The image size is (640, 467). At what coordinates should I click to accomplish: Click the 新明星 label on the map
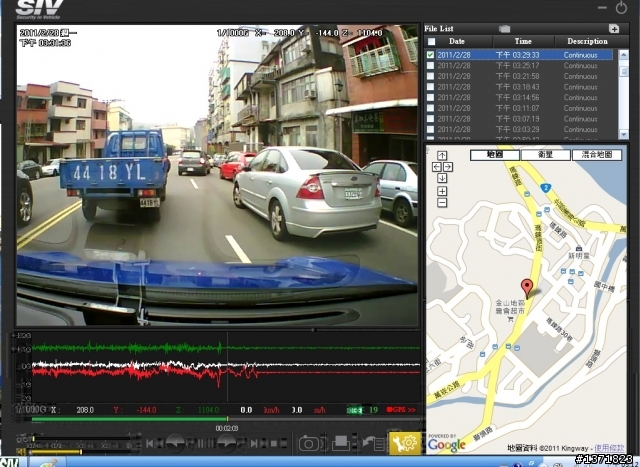(578, 256)
